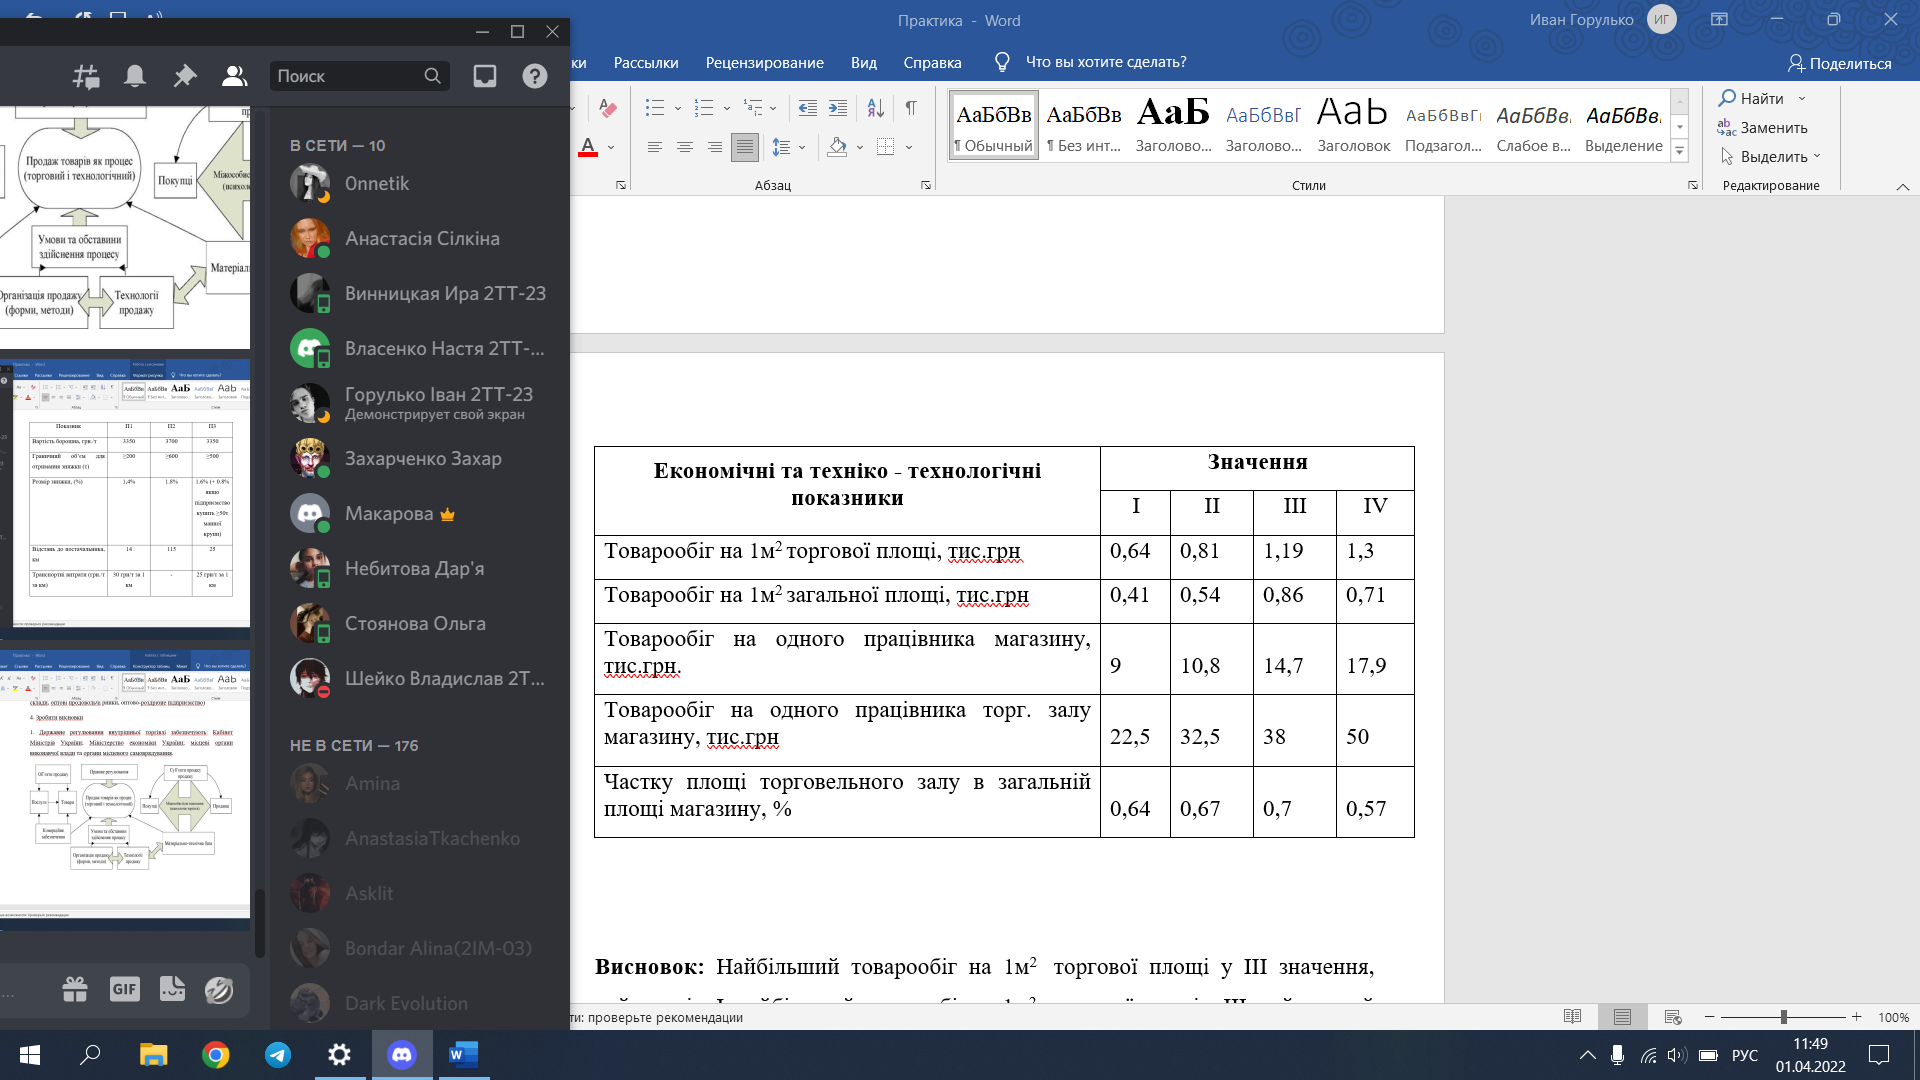The image size is (1920, 1080).
Task: Collapse the Word ribbon
Action: (x=1902, y=187)
